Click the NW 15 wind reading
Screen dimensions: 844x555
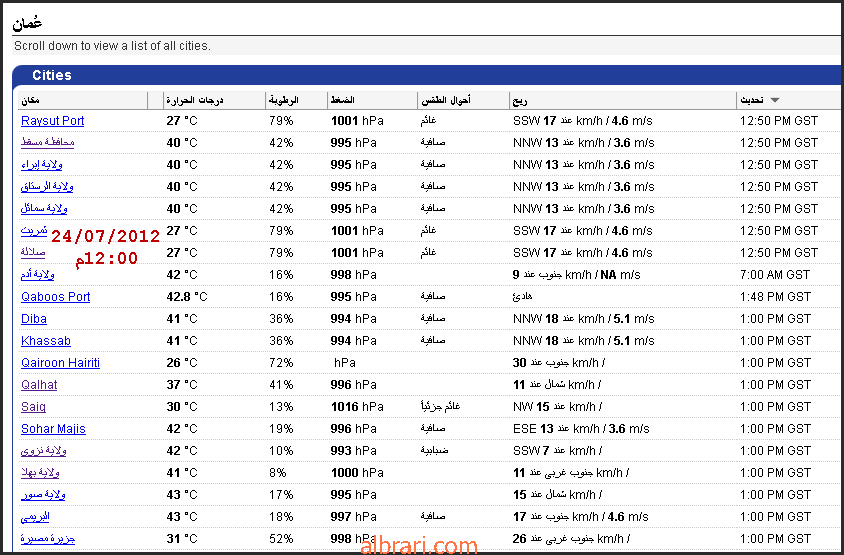click(x=558, y=407)
